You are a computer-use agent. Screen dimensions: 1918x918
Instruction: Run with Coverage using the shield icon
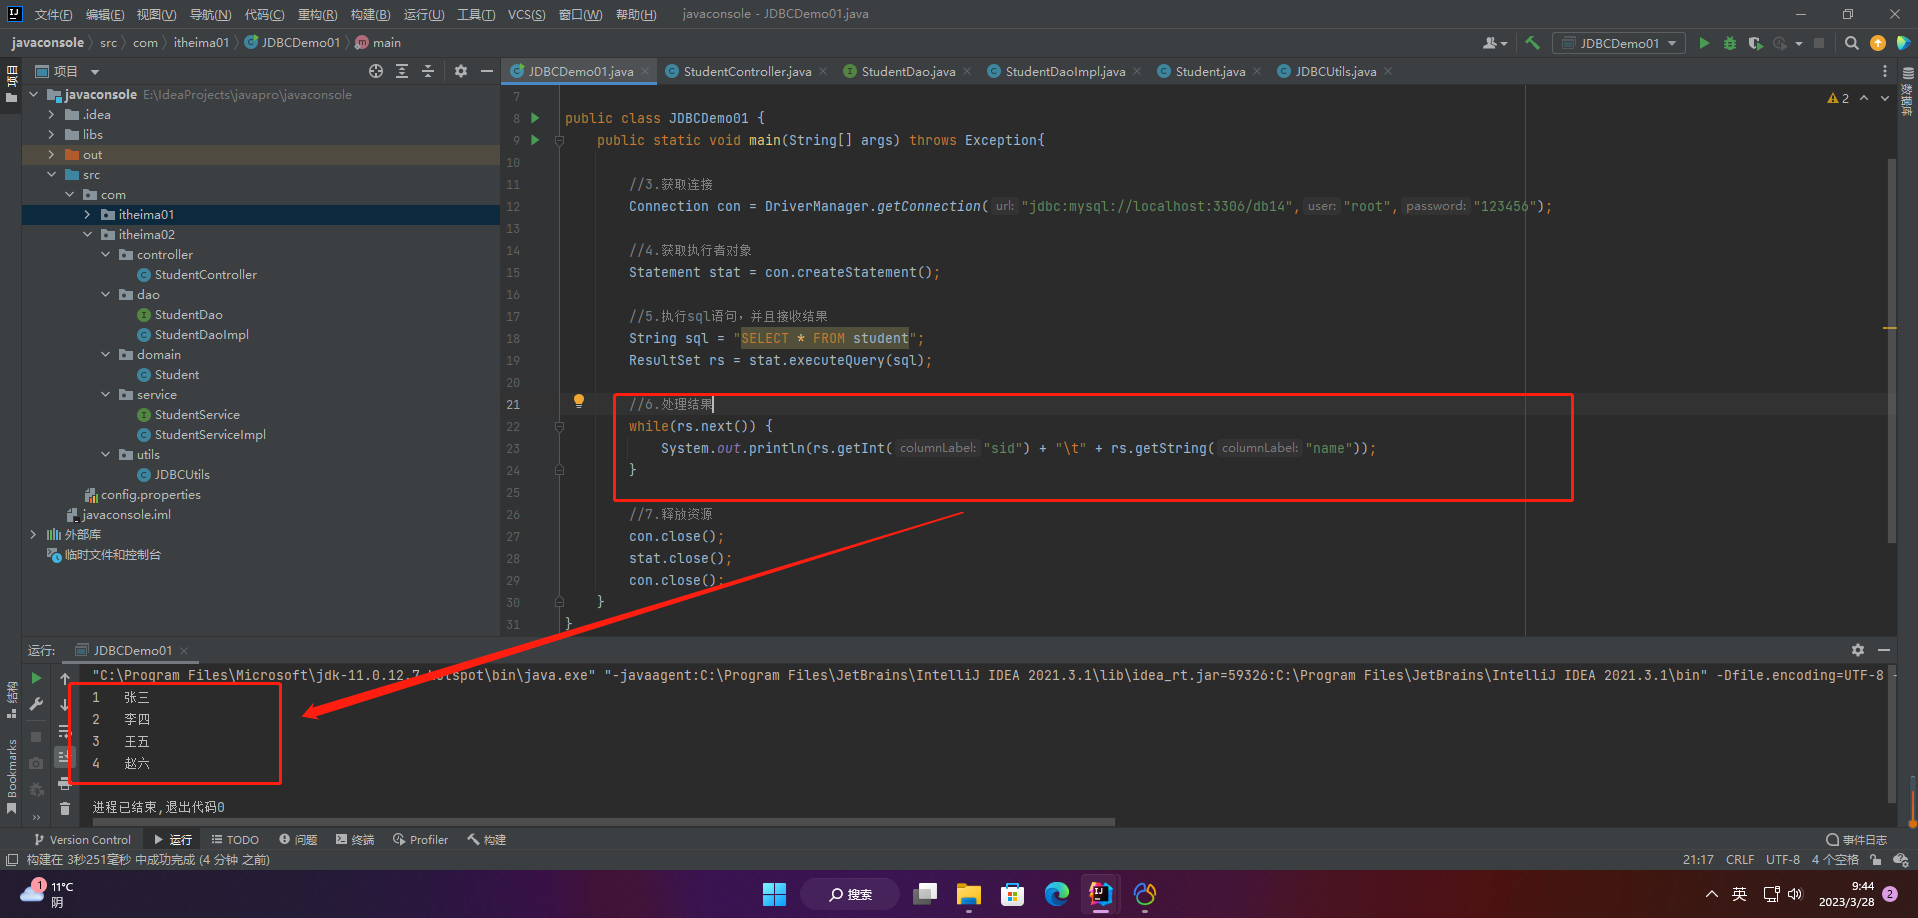pyautogui.click(x=1755, y=43)
